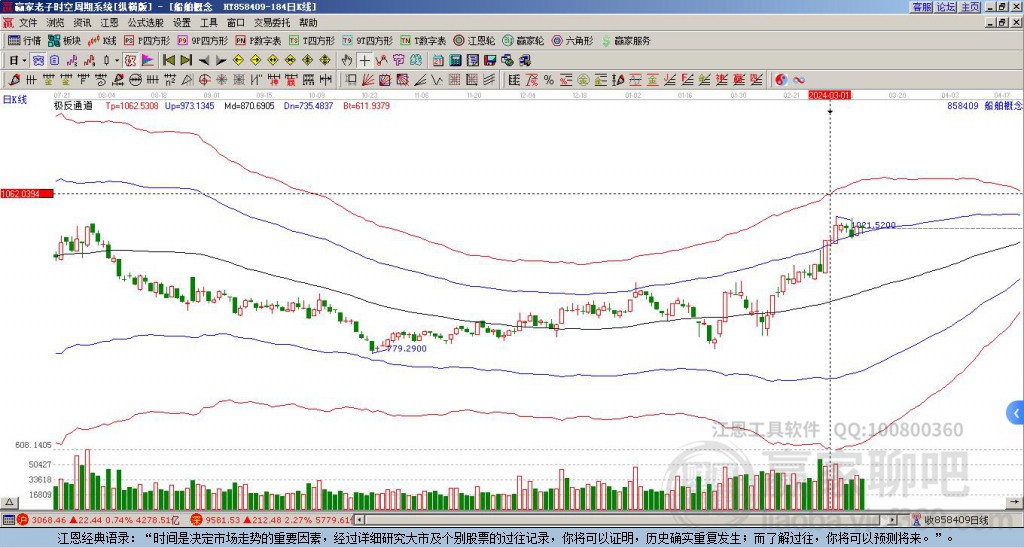Step chart left with black arrow
The height and width of the screenshot is (548, 1024).
click(x=204, y=61)
